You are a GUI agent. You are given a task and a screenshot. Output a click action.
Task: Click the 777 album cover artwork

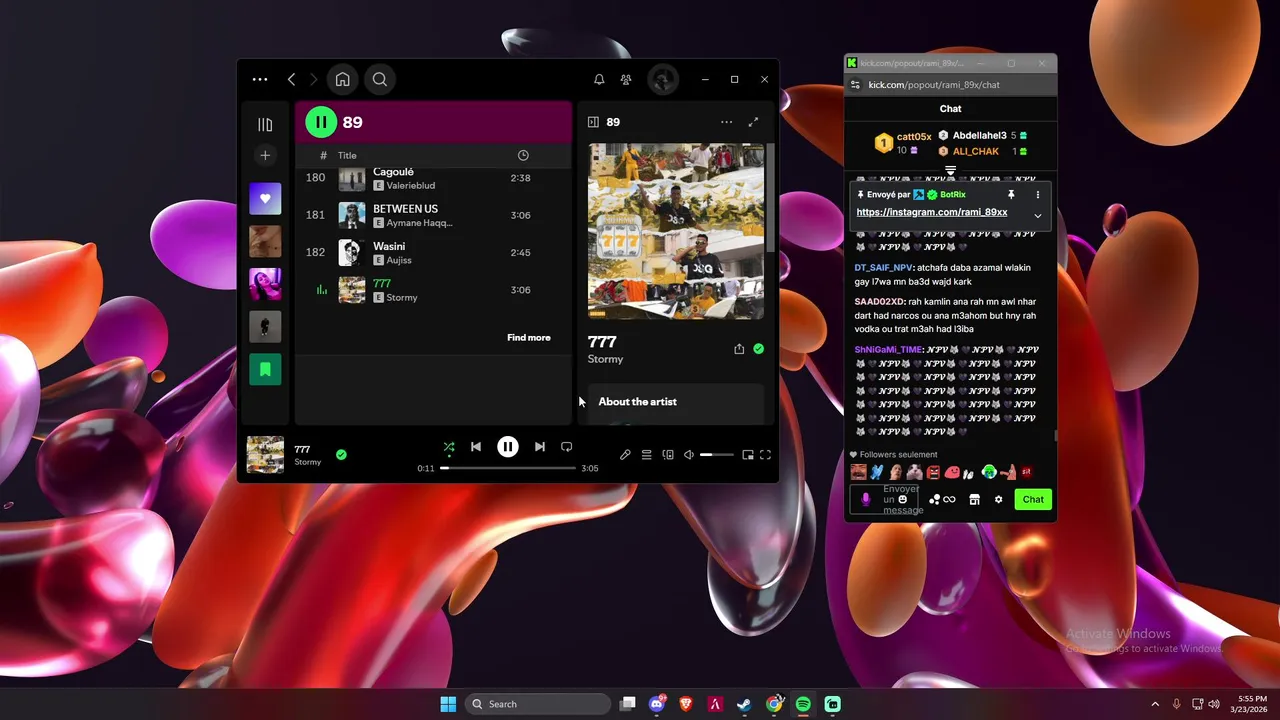(x=676, y=232)
